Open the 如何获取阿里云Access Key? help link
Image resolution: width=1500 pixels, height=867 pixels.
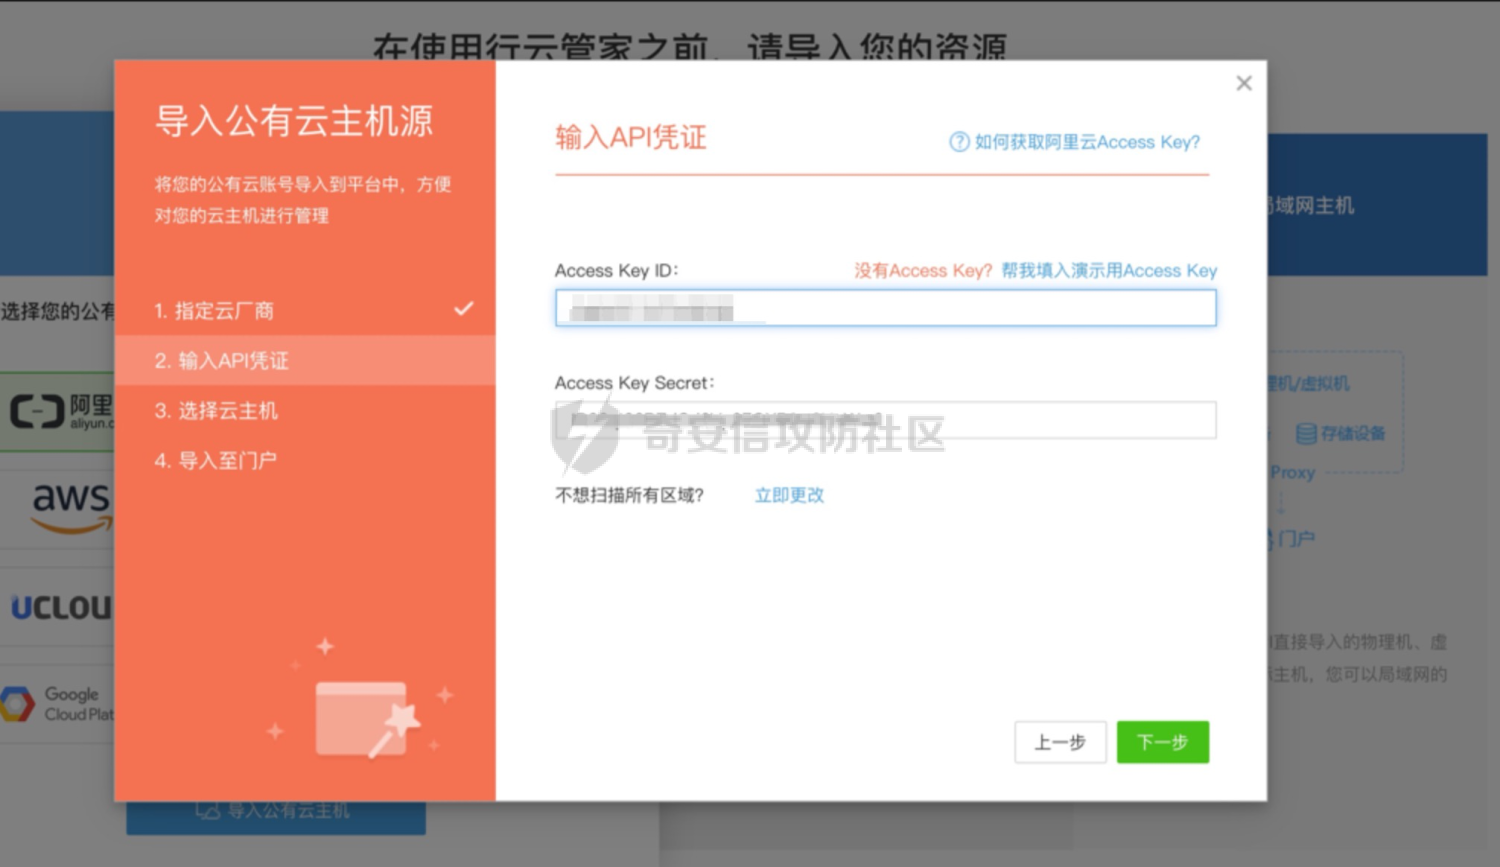[x=1087, y=142]
